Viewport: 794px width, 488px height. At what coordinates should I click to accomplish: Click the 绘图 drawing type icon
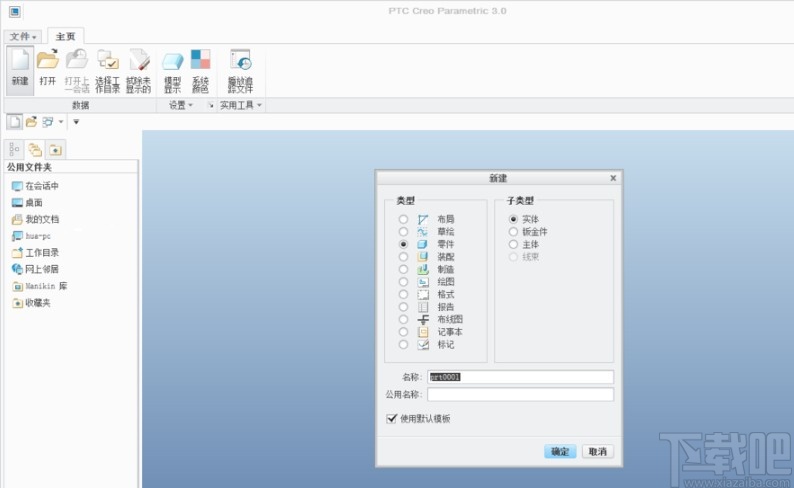pos(423,282)
